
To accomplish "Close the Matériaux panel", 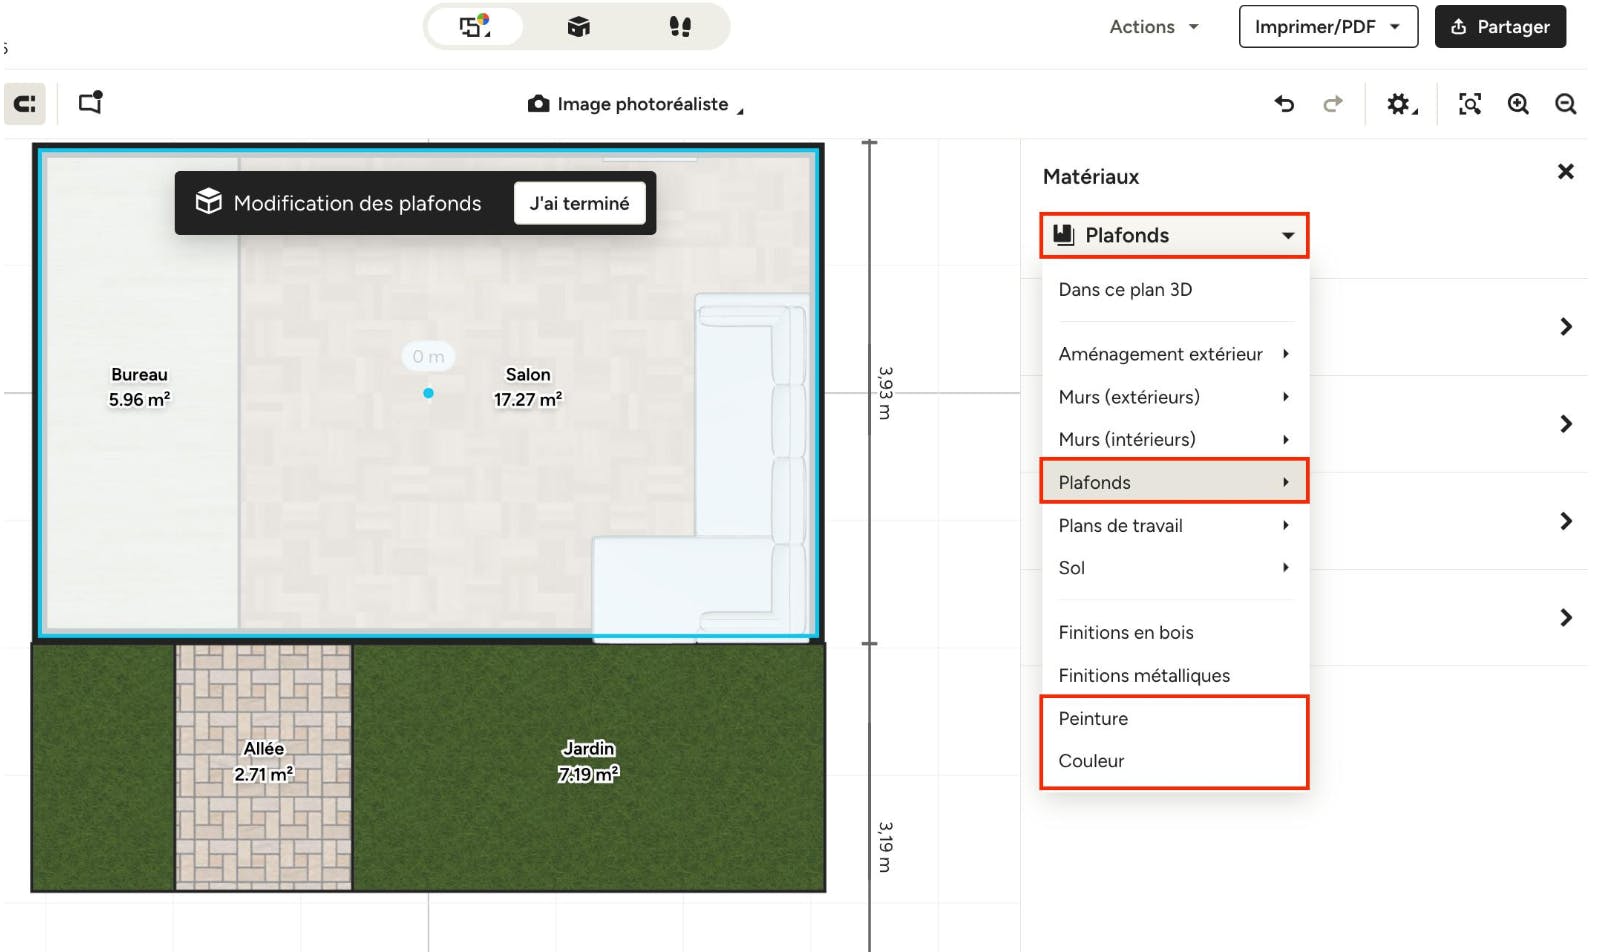I will [1565, 172].
